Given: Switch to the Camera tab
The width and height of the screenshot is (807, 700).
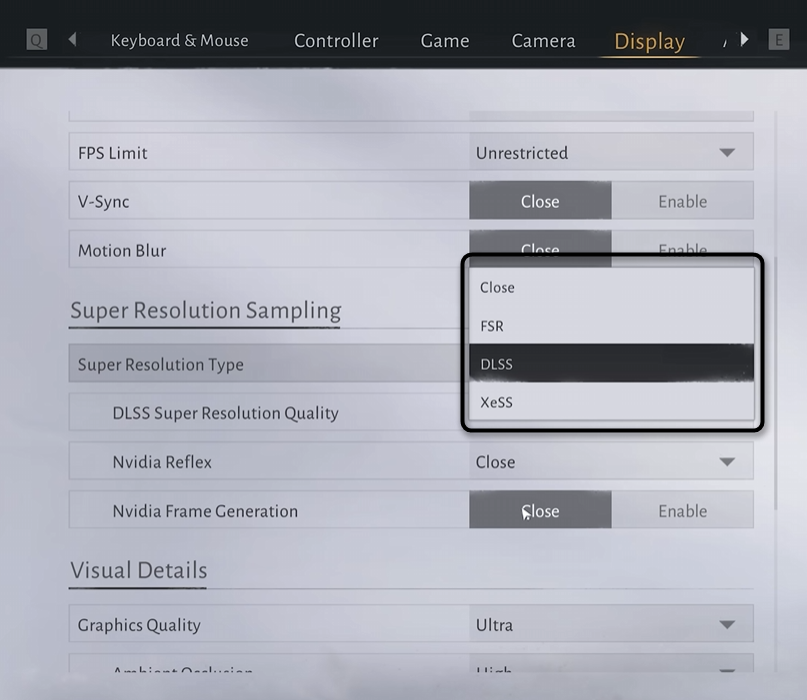Looking at the screenshot, I should [543, 40].
